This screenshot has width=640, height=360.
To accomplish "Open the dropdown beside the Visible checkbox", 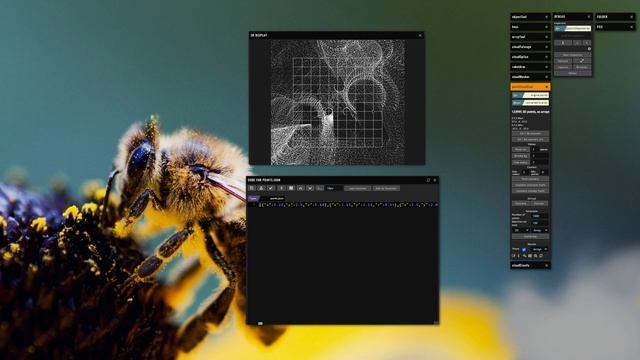I will 540,249.
